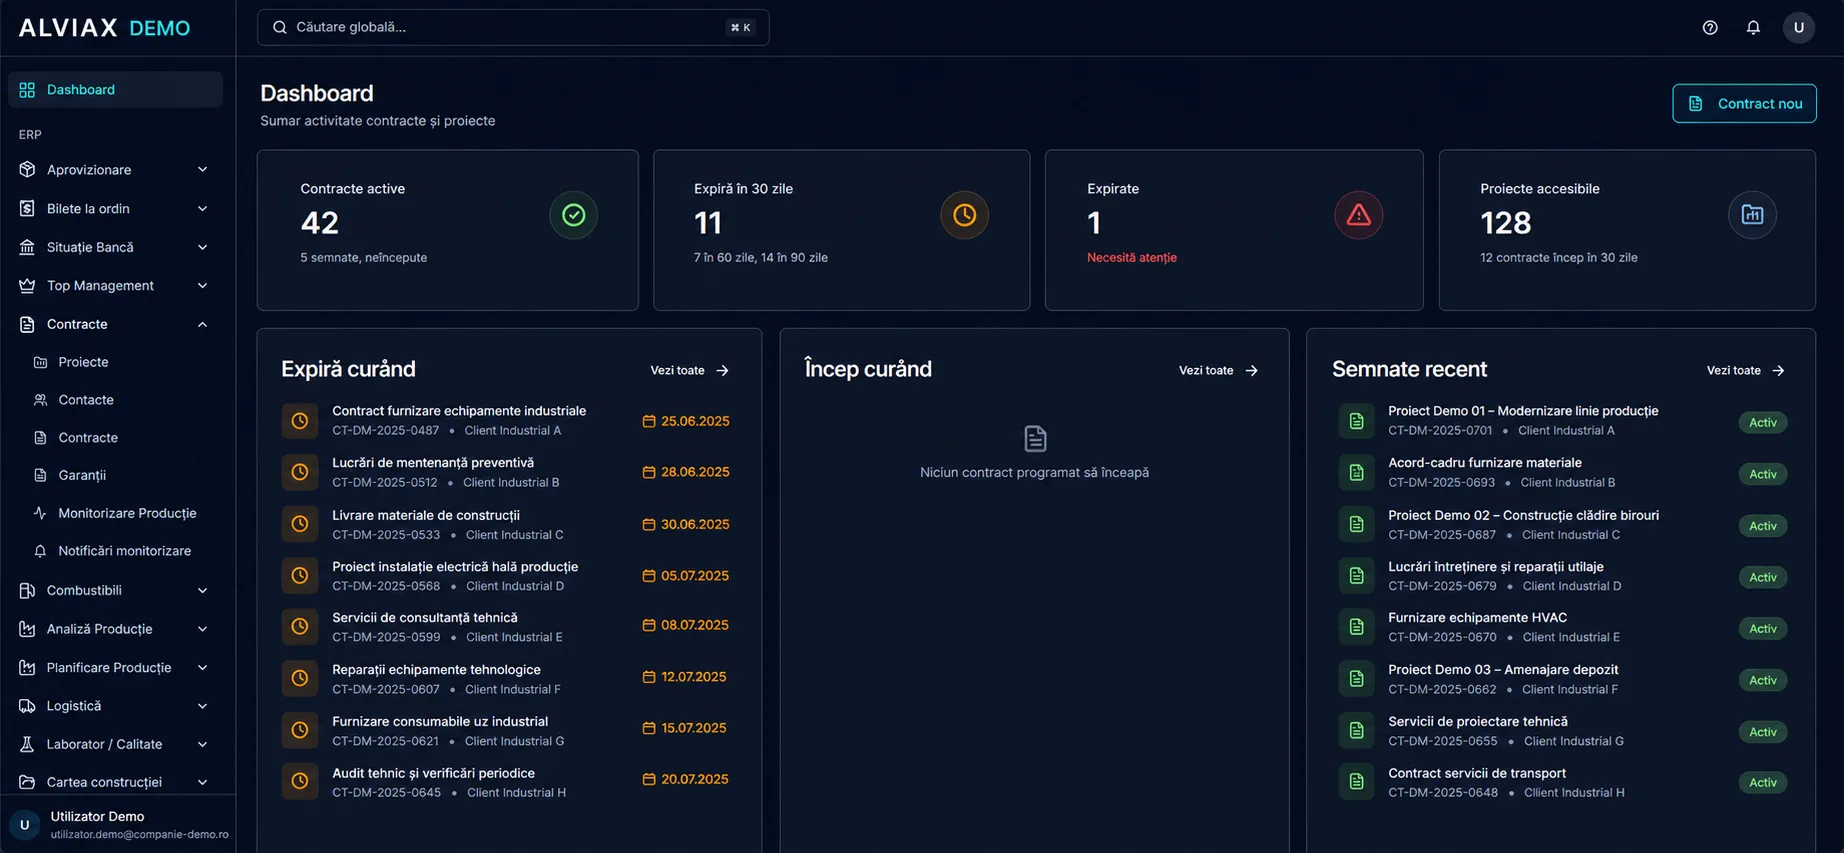Viewport: 1844px width, 853px height.
Task: Click Vezi toate in Încep curând
Action: coord(1218,370)
